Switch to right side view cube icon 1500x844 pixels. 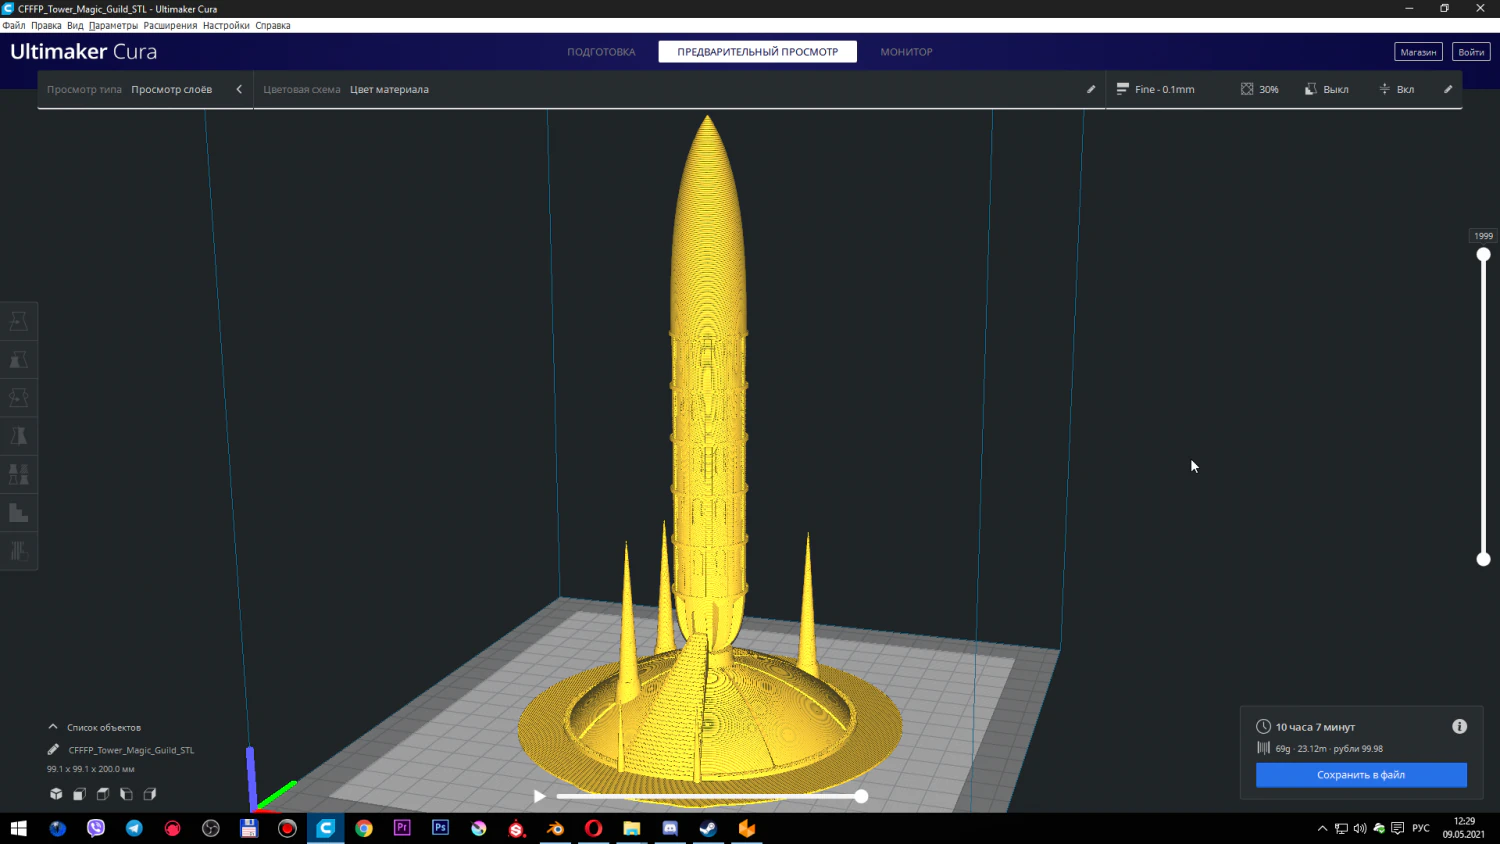click(x=150, y=794)
